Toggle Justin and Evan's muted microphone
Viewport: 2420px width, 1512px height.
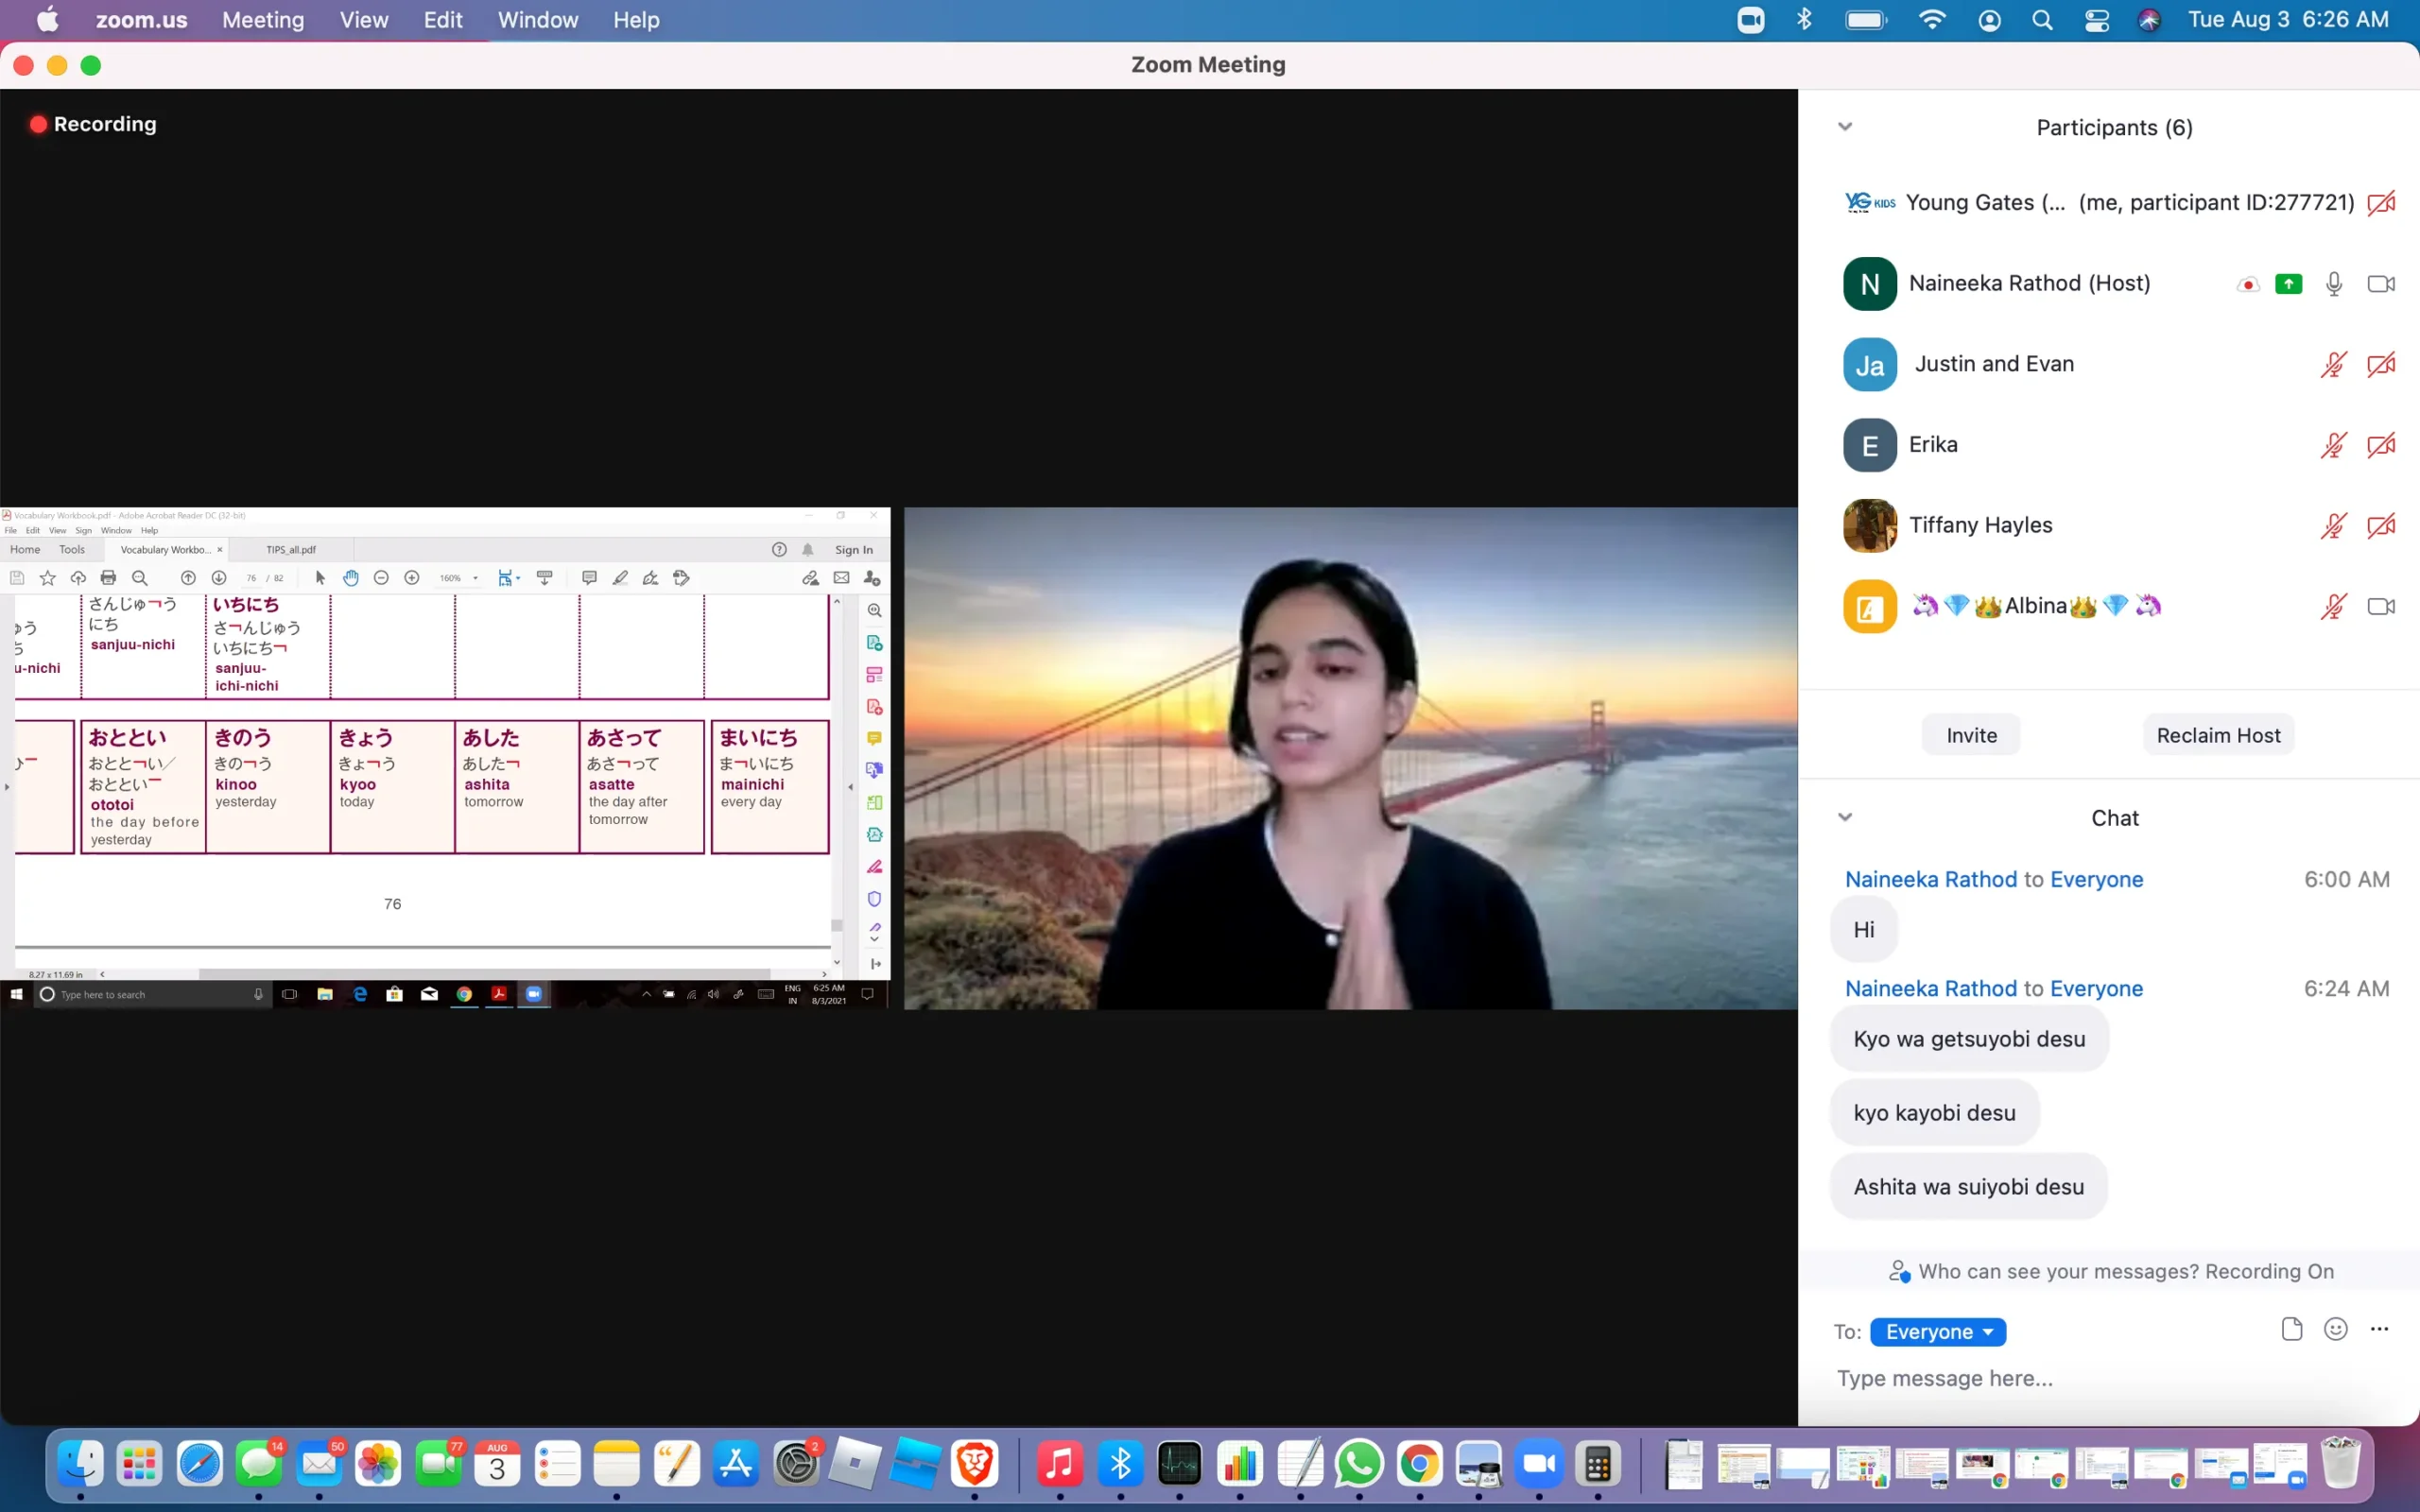(x=2333, y=365)
